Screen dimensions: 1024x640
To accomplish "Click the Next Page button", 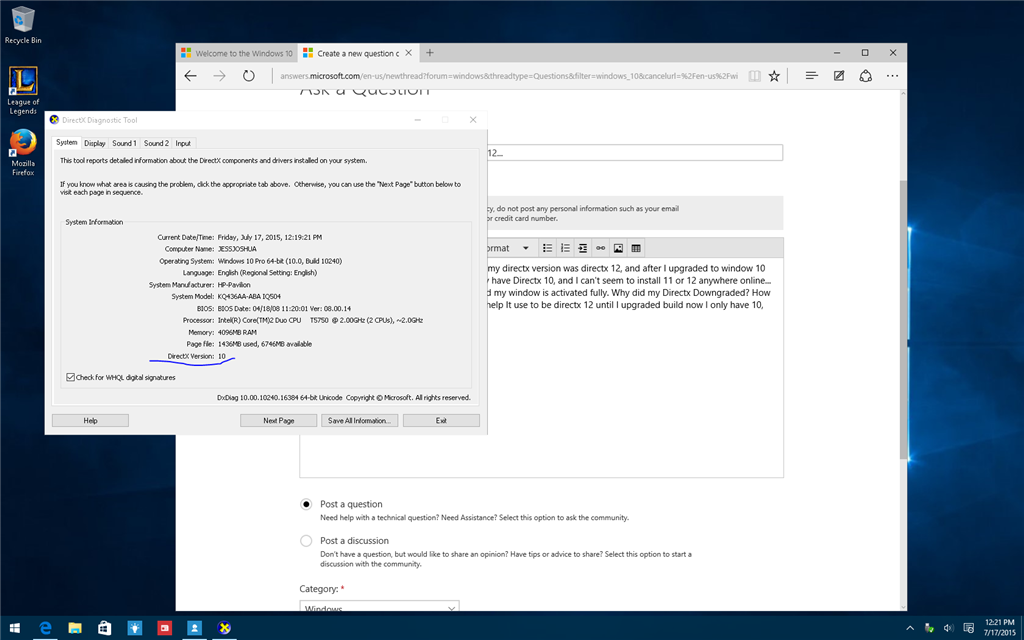I will click(279, 421).
